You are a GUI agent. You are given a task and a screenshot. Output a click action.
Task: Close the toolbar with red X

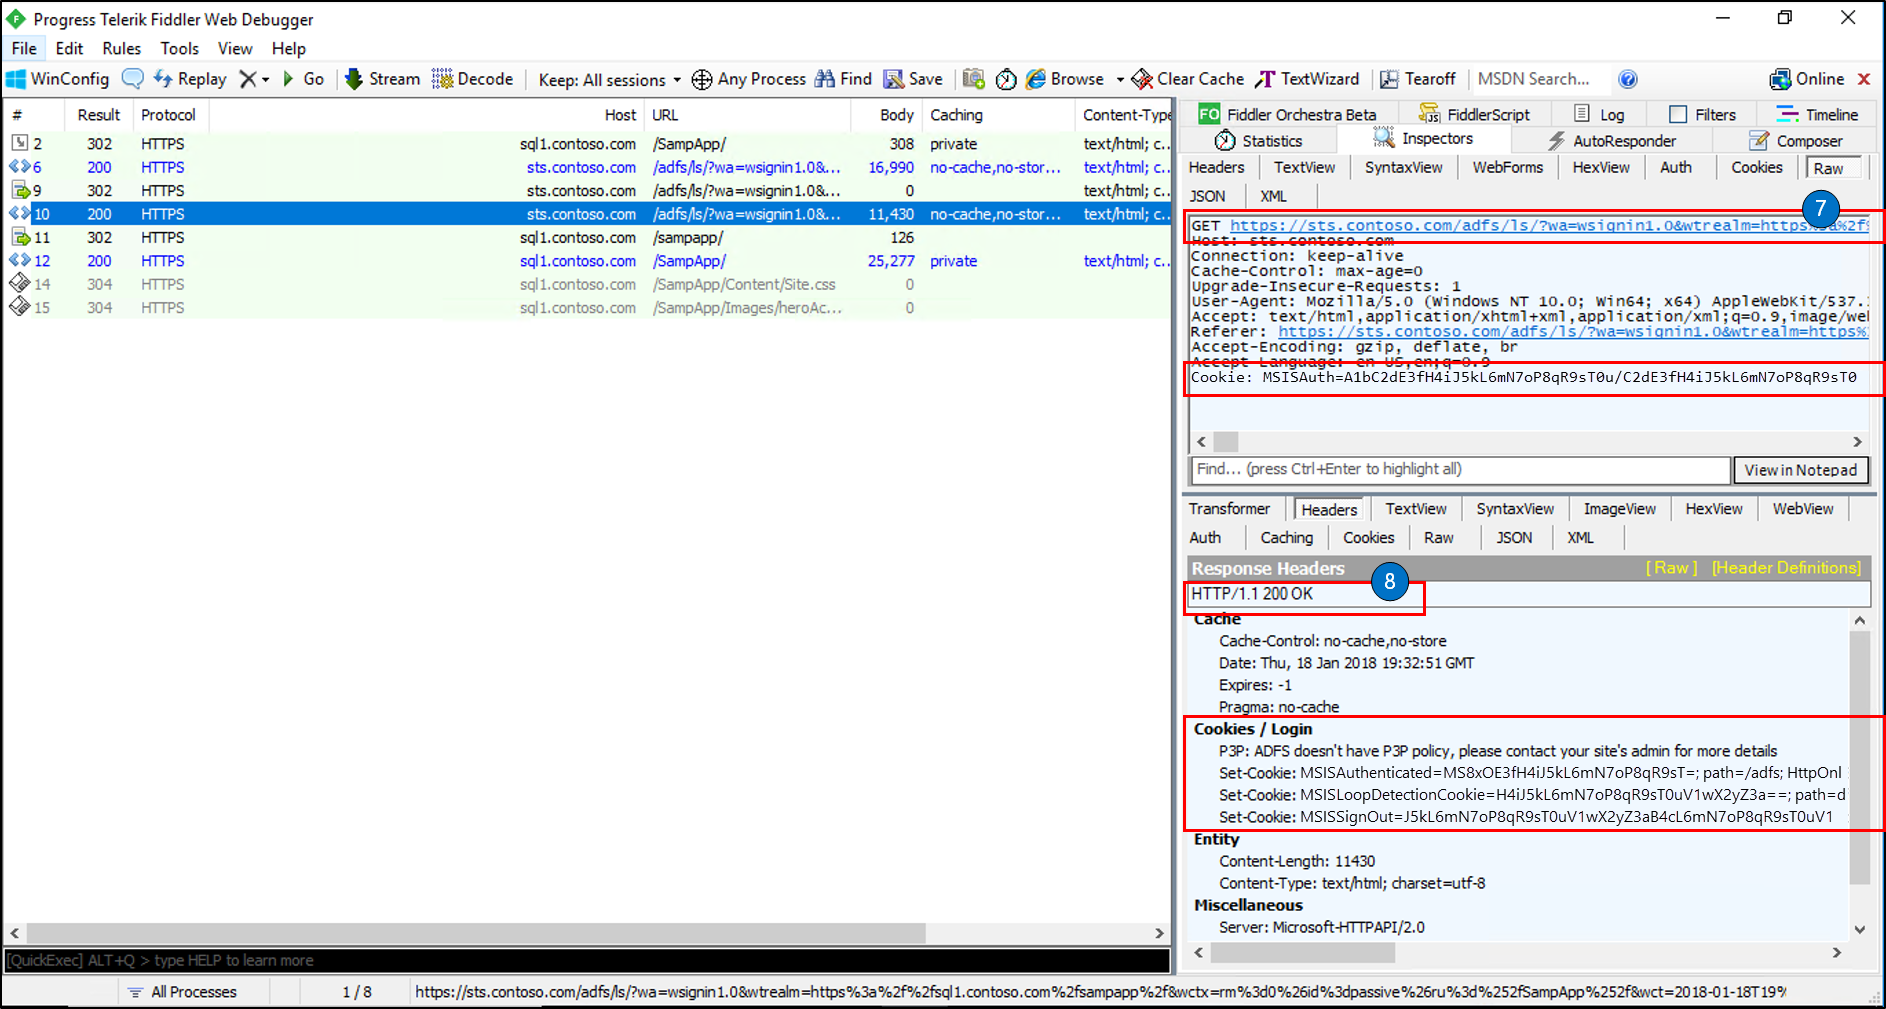click(x=1864, y=79)
